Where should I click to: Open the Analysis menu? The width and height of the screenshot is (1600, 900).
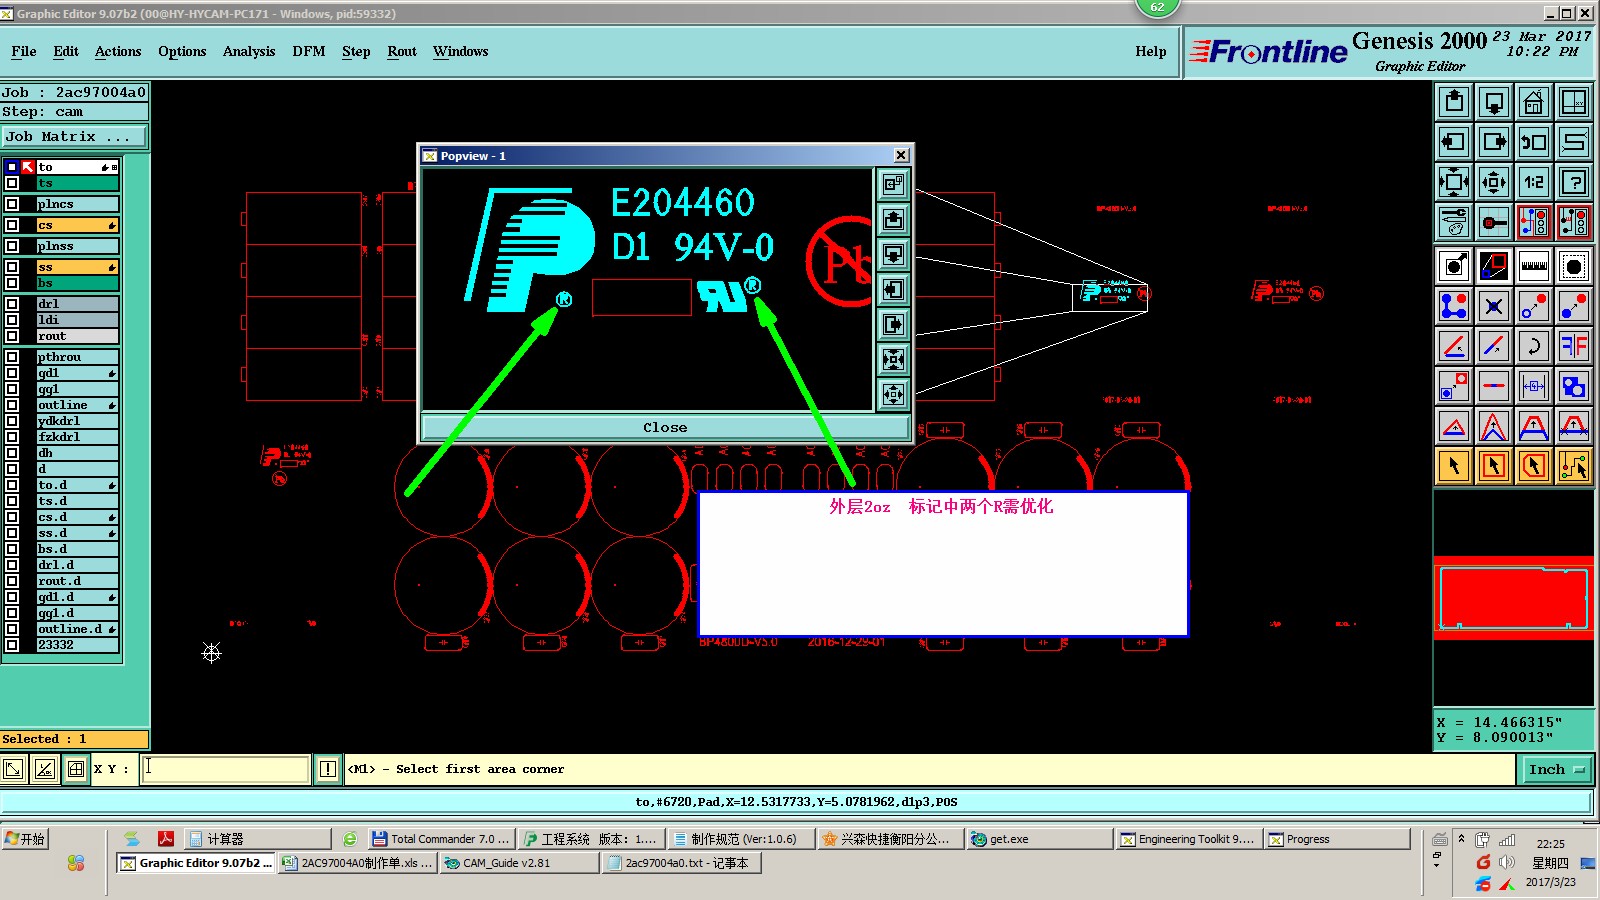249,51
